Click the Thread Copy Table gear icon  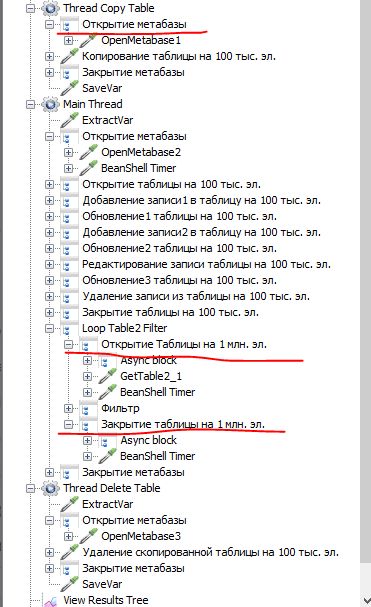click(50, 8)
